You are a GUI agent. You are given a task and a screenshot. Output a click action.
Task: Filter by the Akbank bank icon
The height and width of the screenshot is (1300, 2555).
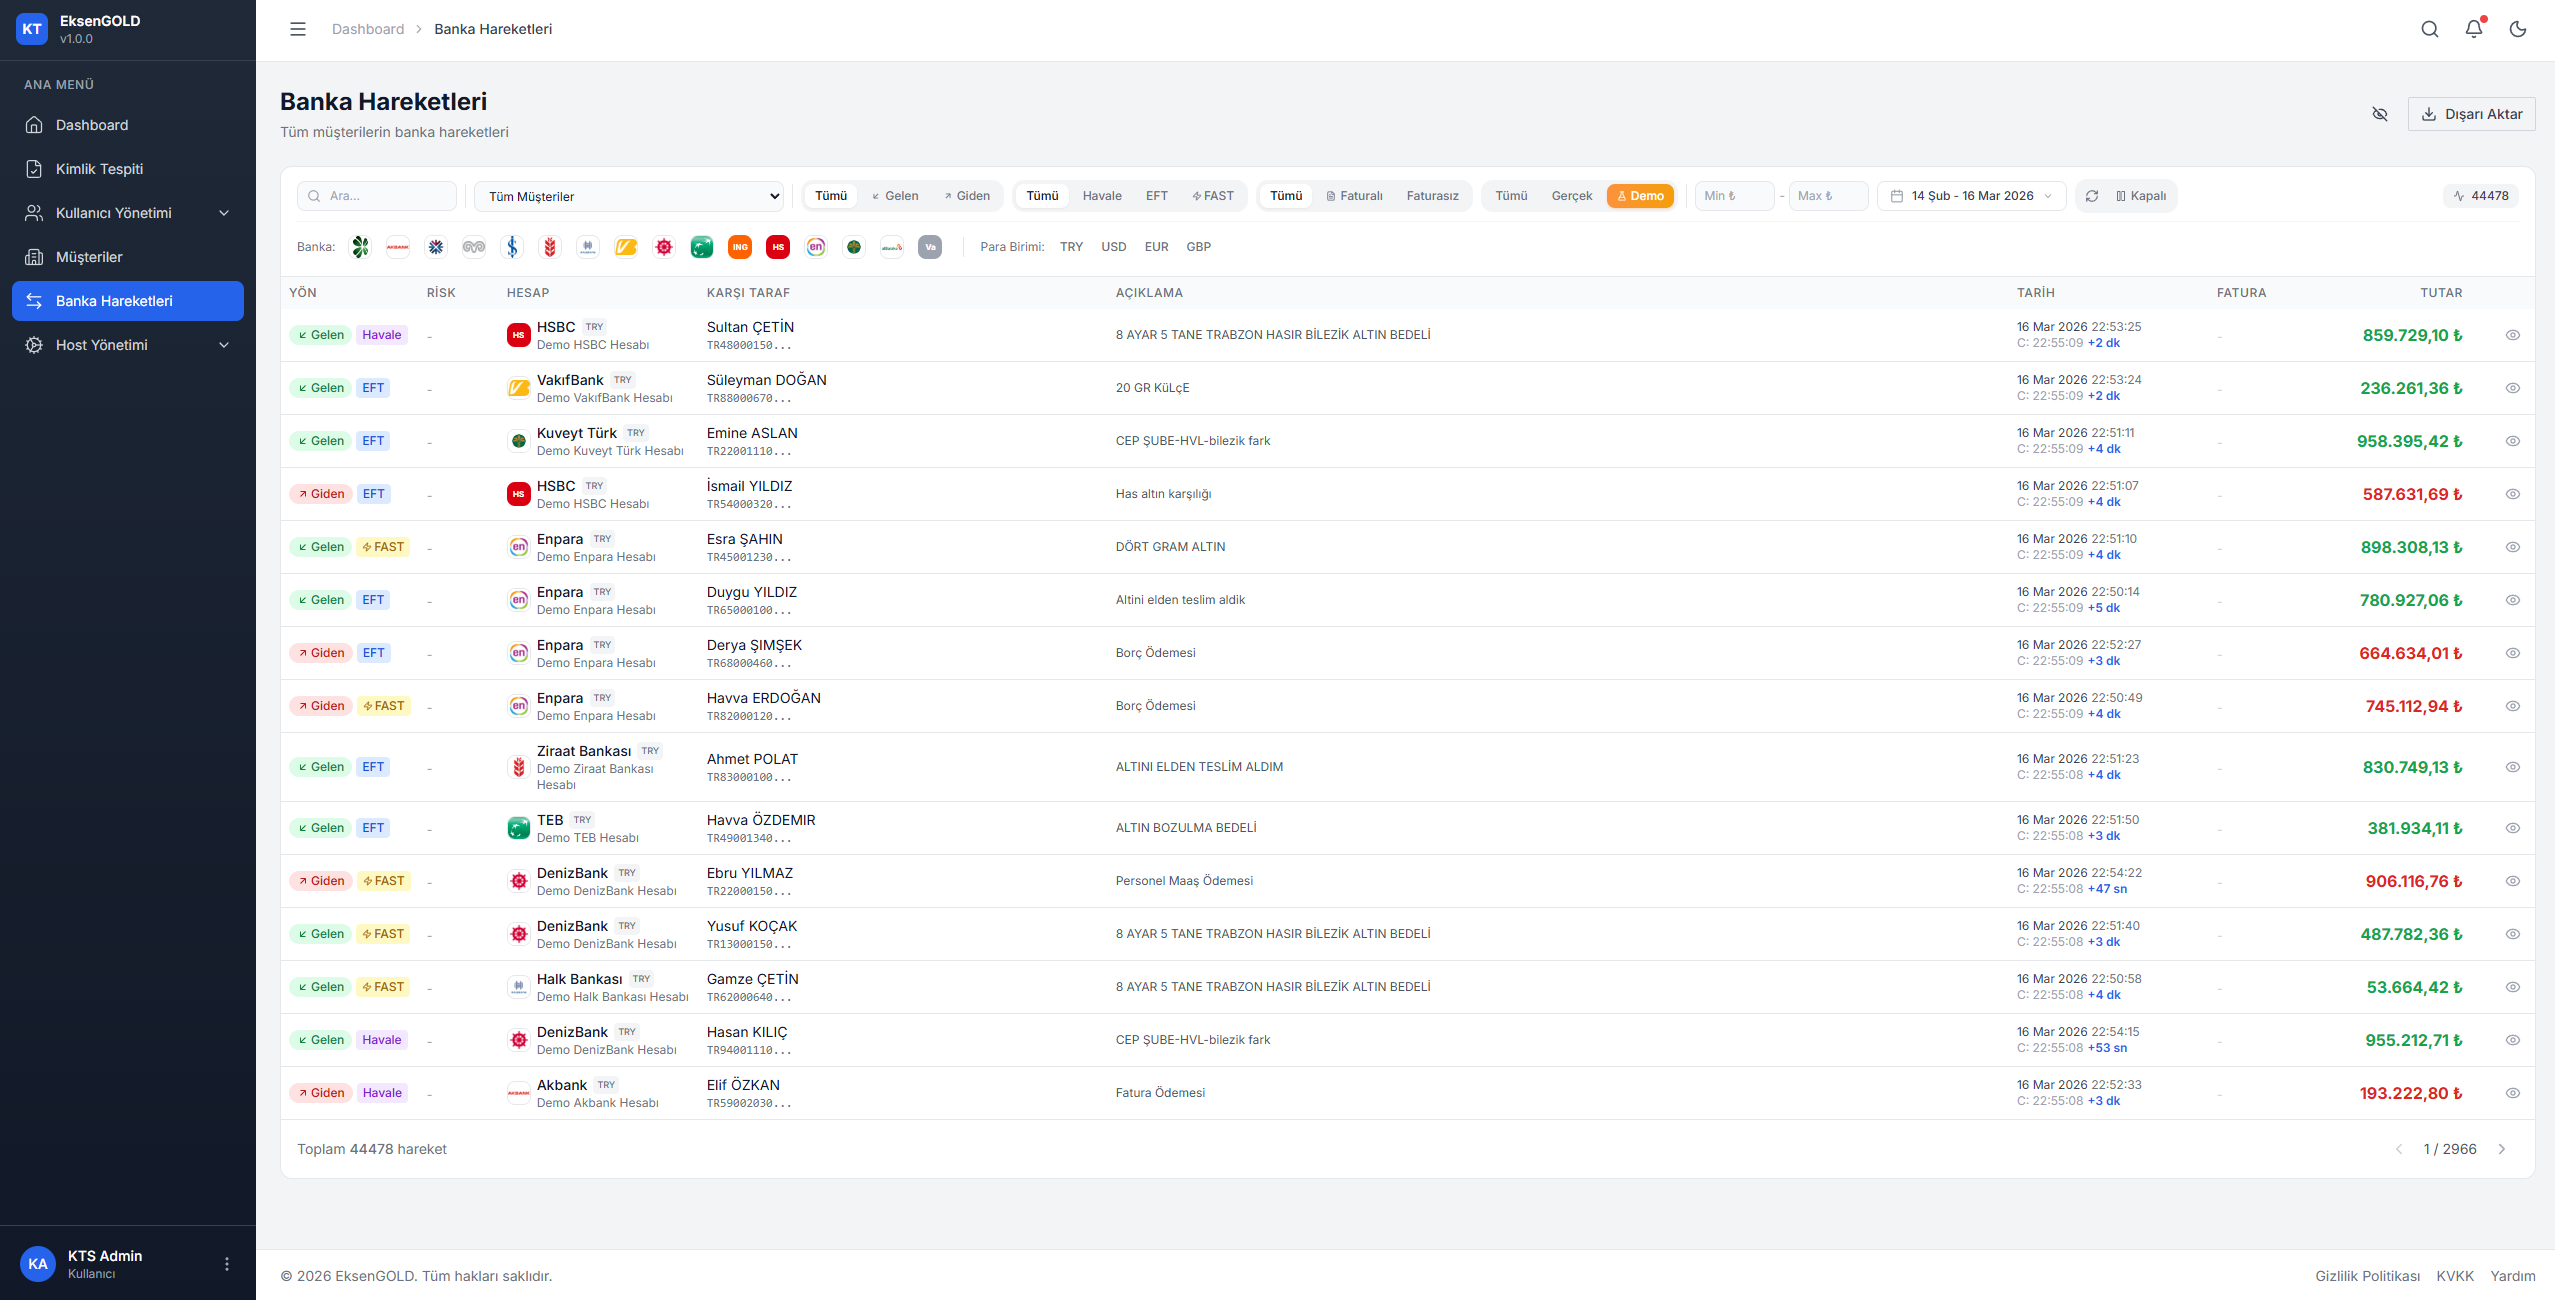tap(398, 247)
